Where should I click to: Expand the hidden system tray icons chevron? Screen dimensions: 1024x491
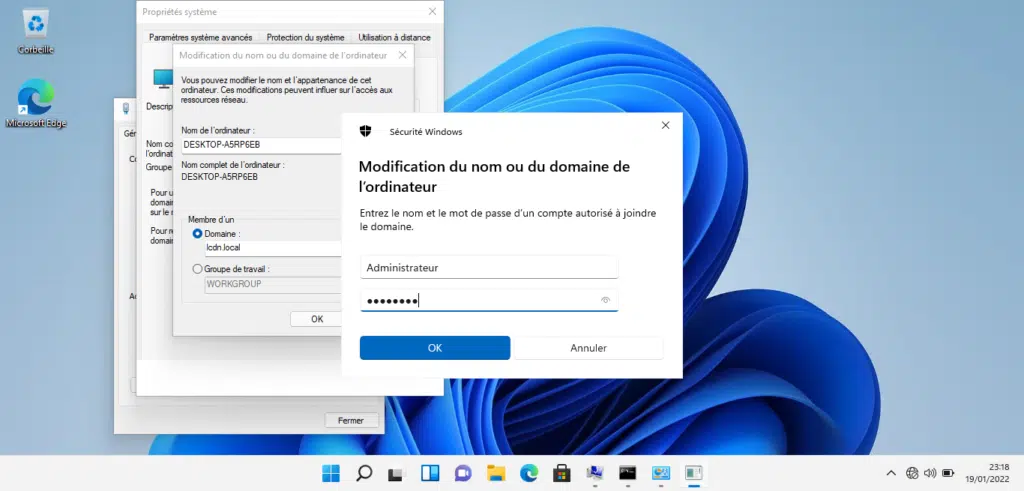(891, 473)
